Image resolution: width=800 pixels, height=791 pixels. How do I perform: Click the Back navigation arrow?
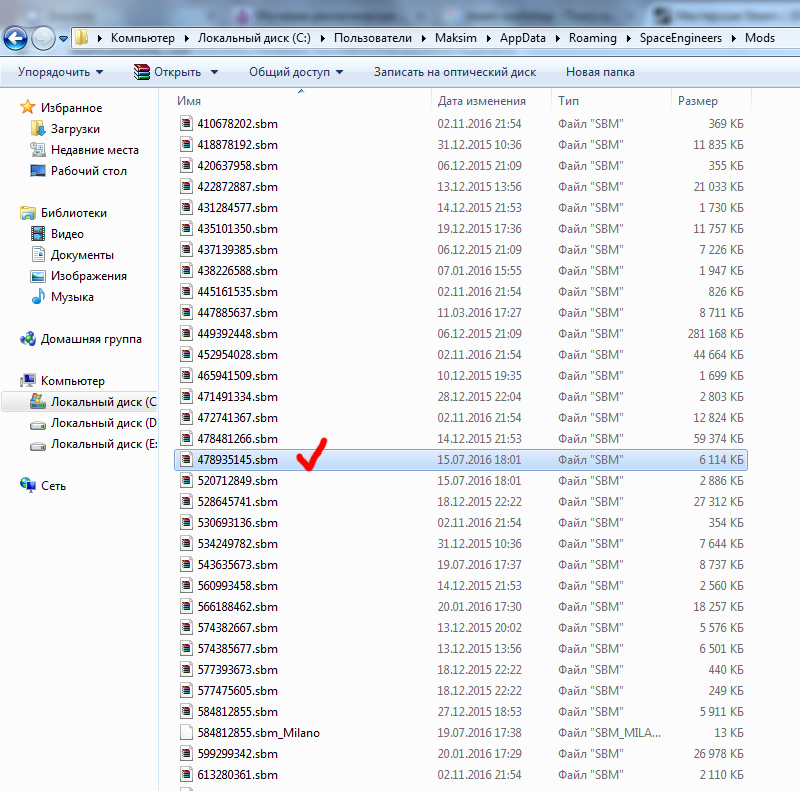(15, 38)
